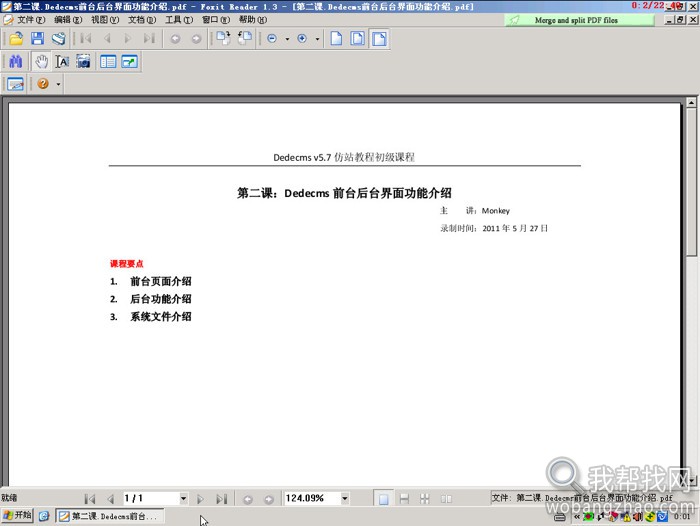
Task: Select facing pages layout mode
Action: tap(446, 499)
